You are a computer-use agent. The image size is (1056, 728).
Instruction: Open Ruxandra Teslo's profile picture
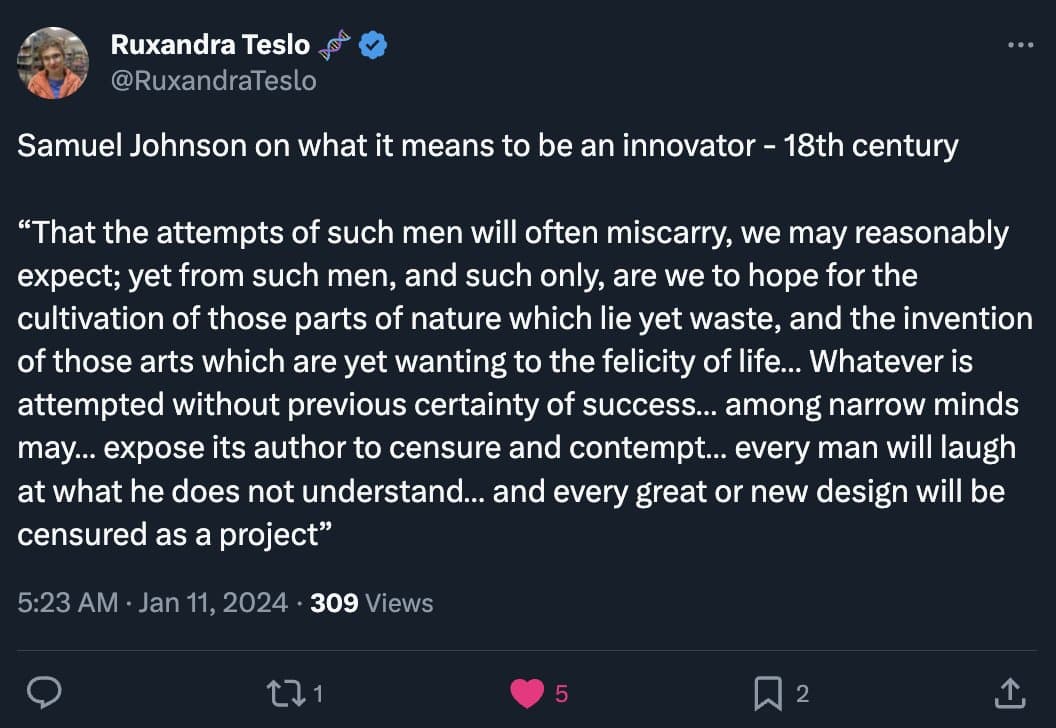(x=53, y=63)
